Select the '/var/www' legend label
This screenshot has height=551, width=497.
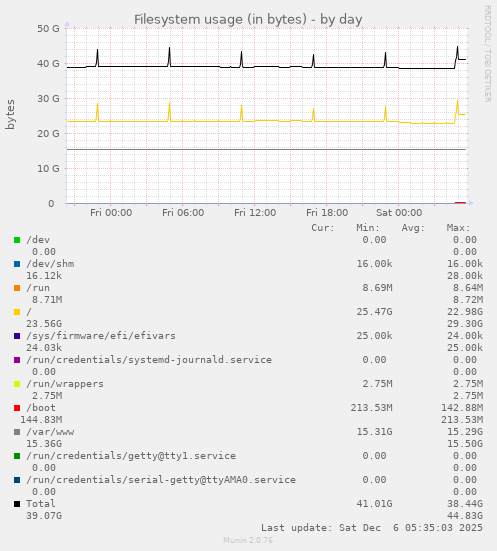tap(50, 432)
